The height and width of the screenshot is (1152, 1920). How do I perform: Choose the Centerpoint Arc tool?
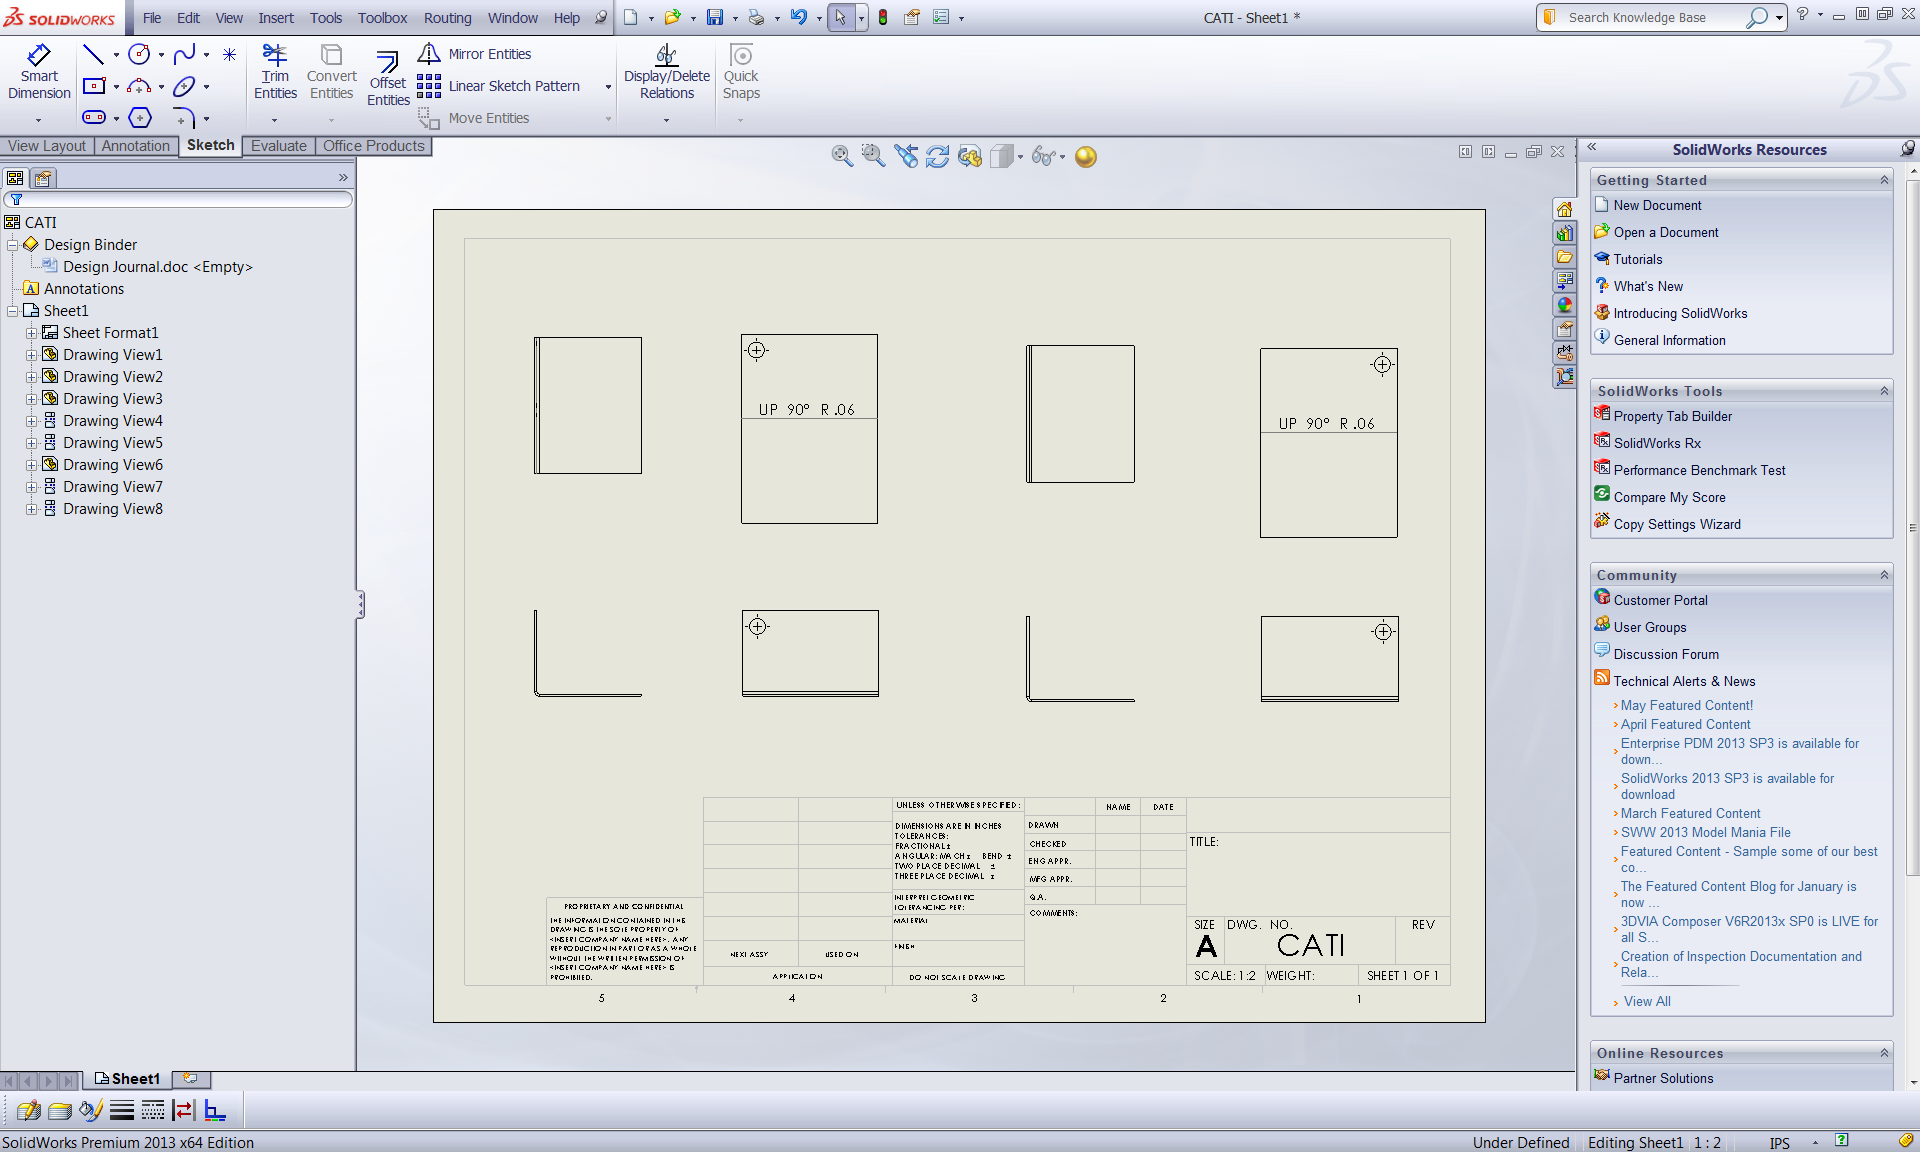[x=139, y=86]
